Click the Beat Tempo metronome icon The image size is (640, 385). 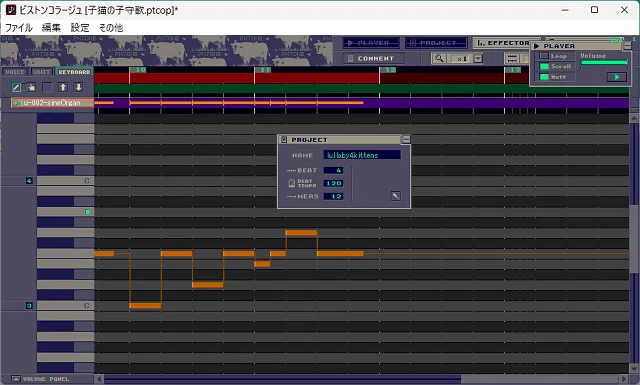(291, 183)
